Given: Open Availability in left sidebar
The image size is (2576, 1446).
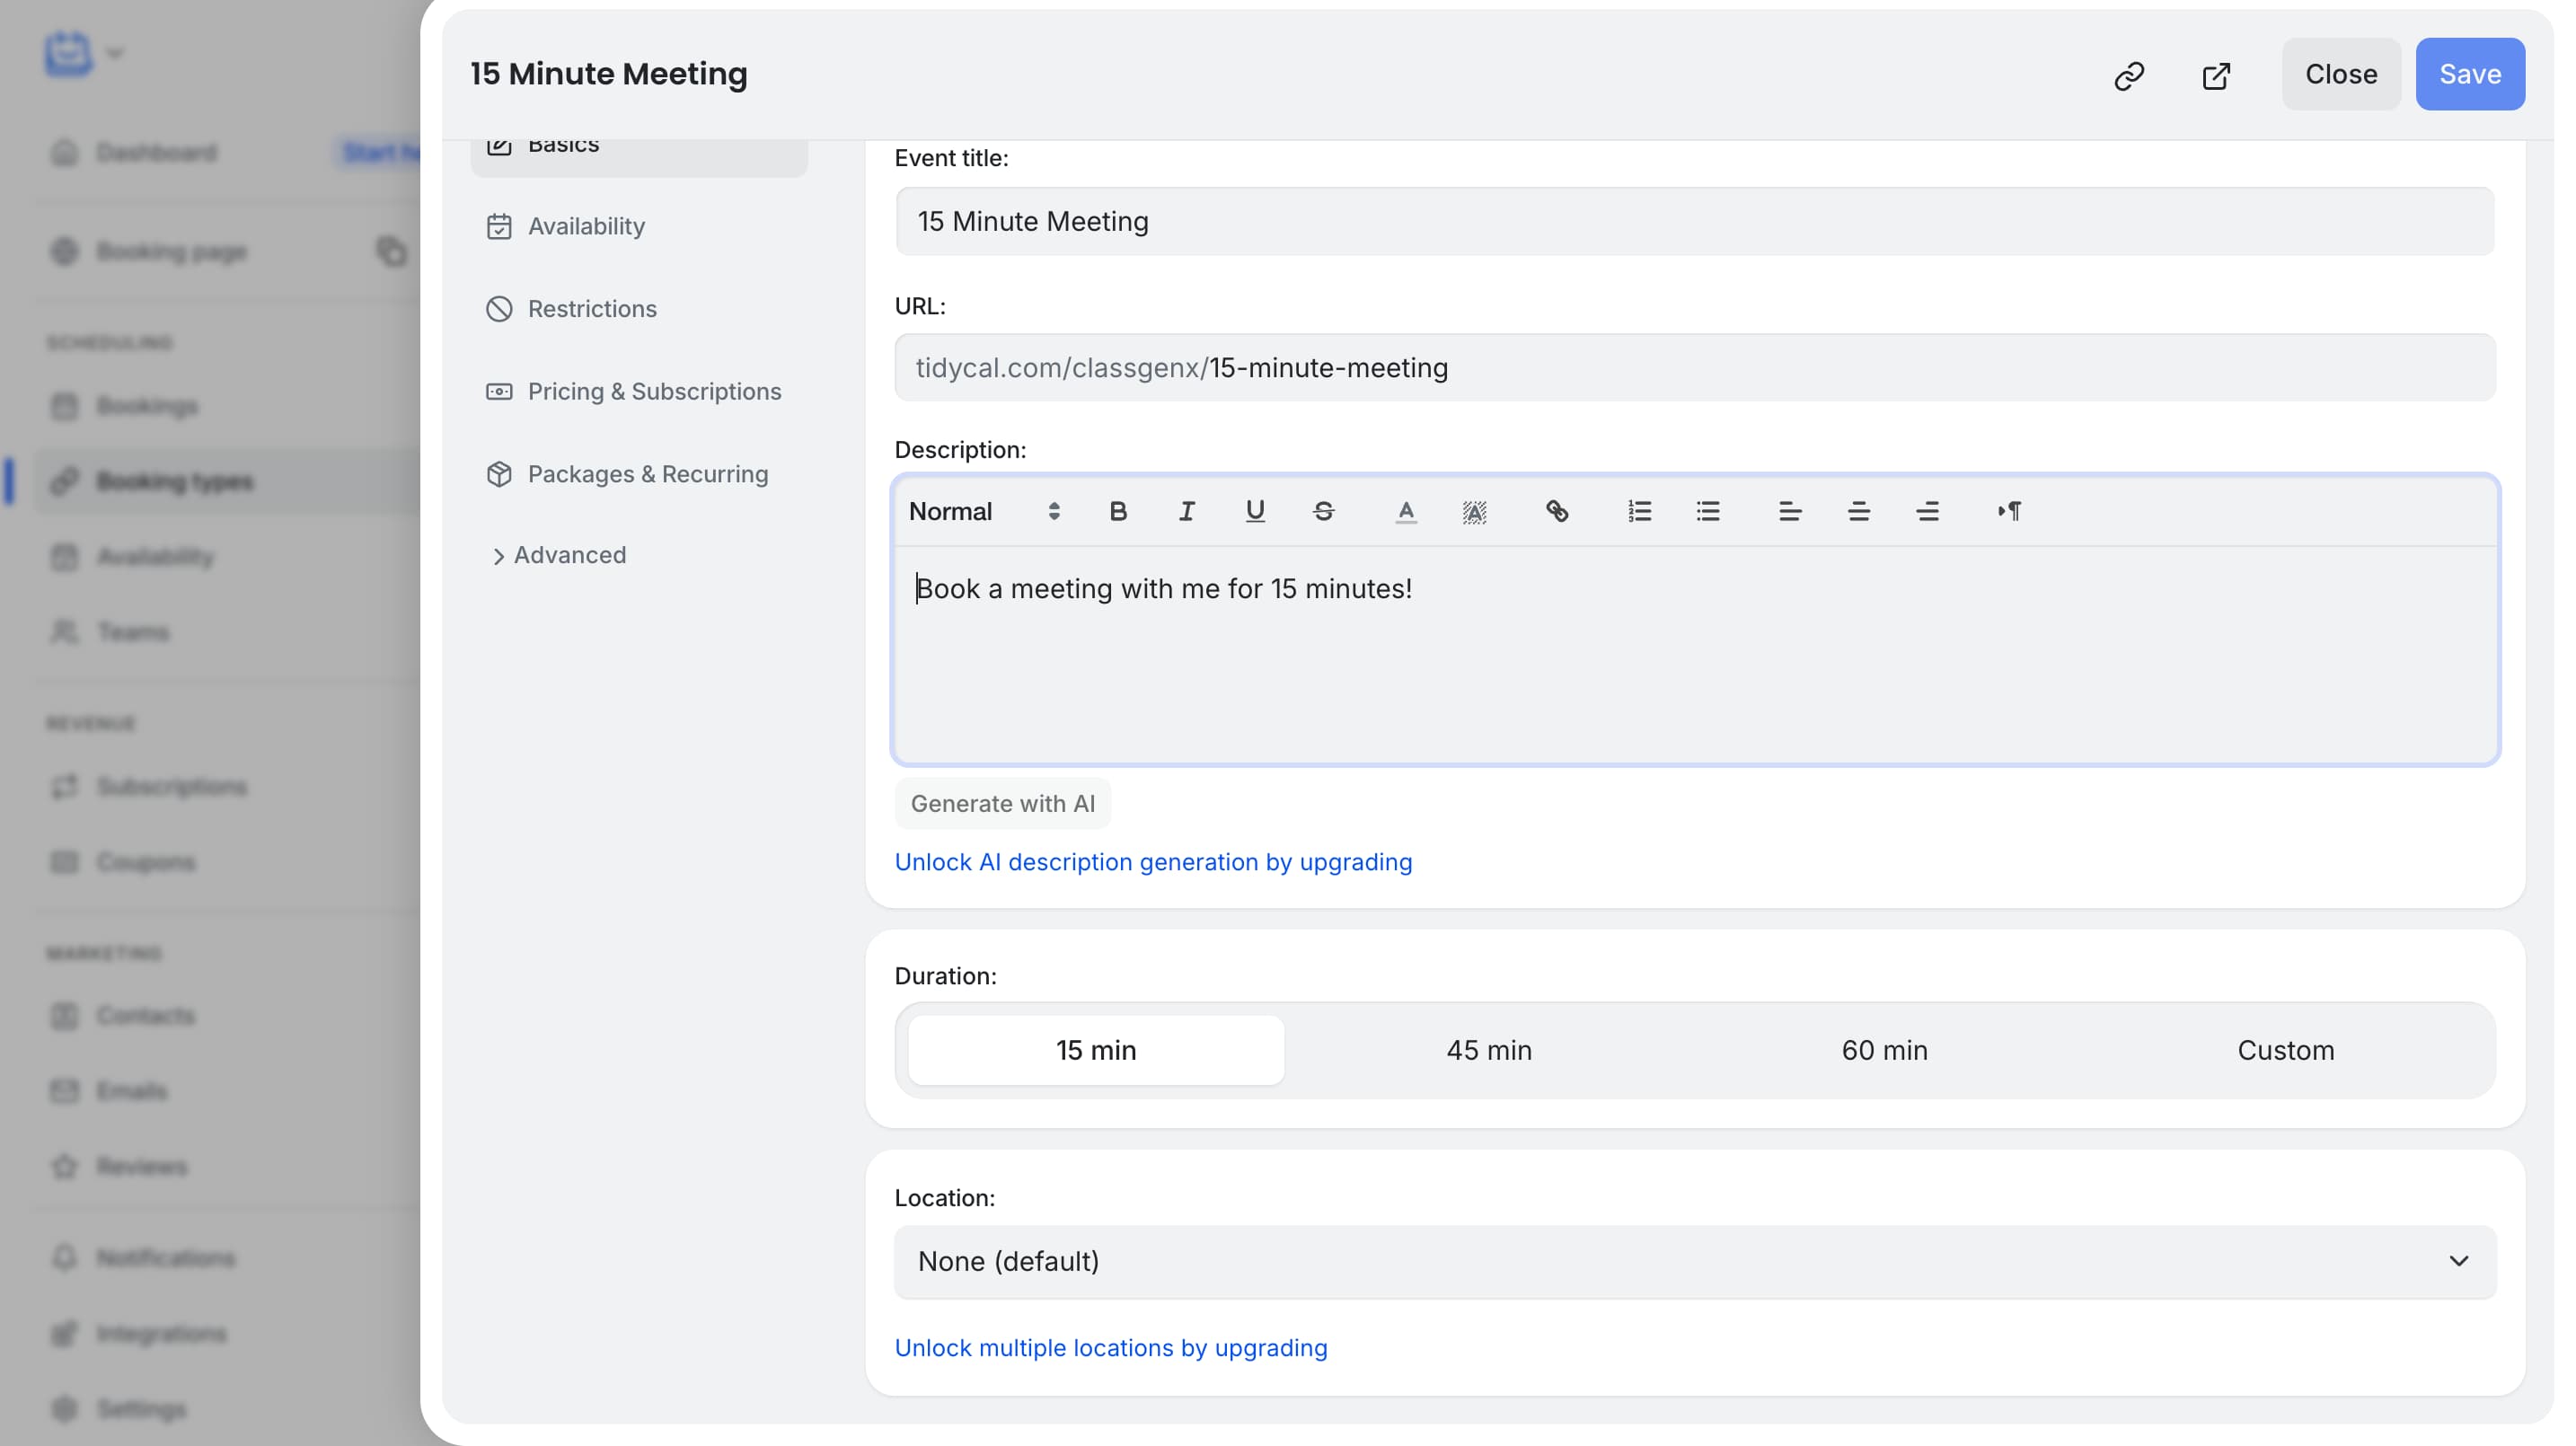Looking at the screenshot, I should click(155, 558).
